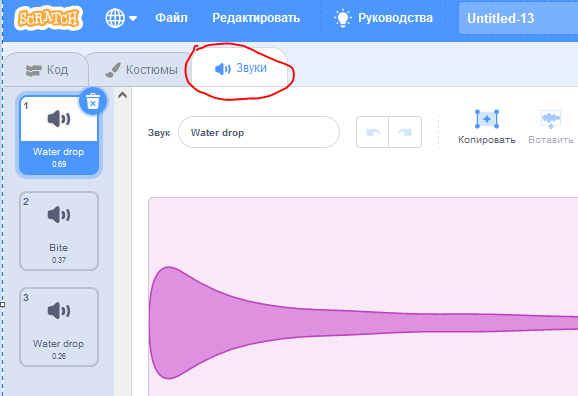Click the sound list scroll-up arrow
The width and height of the screenshot is (578, 396).
pos(122,95)
